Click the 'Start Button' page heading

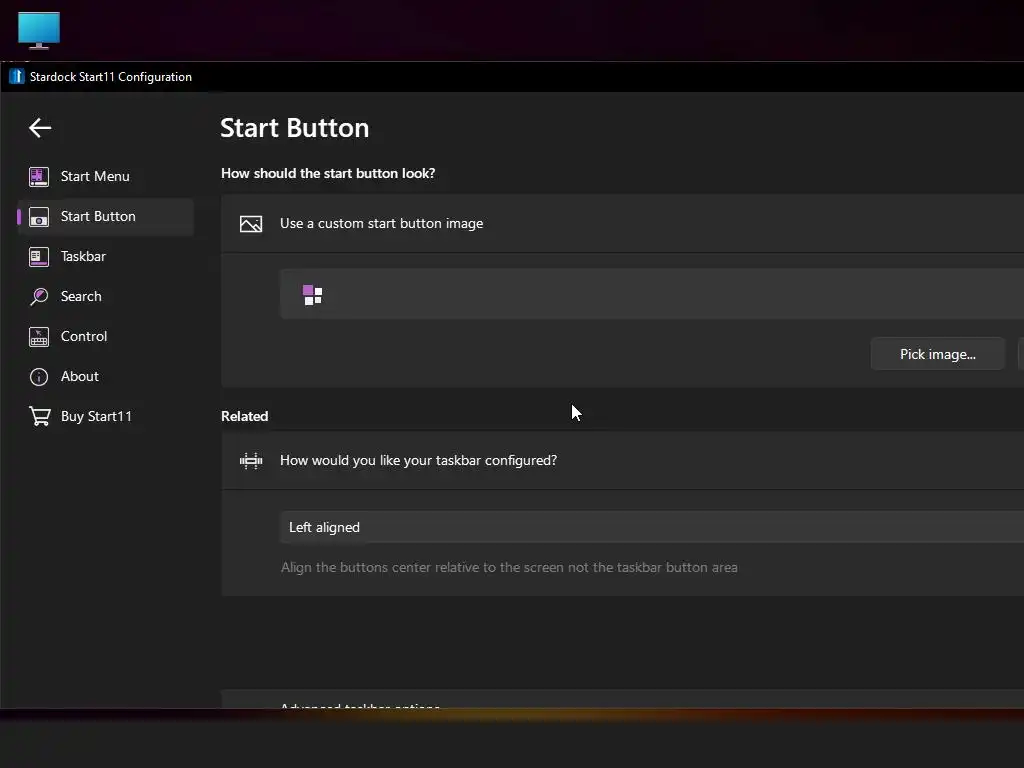[295, 128]
